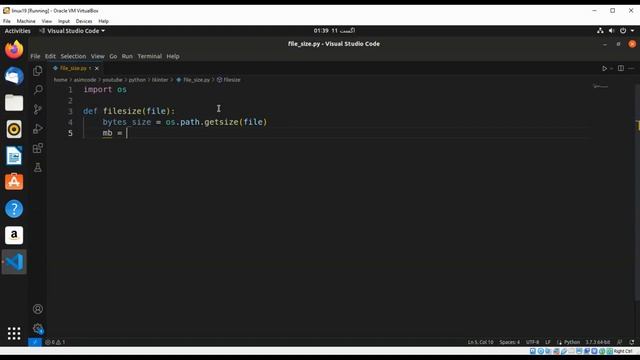Click the home breadcrumb segment
The image size is (640, 360).
60,80
